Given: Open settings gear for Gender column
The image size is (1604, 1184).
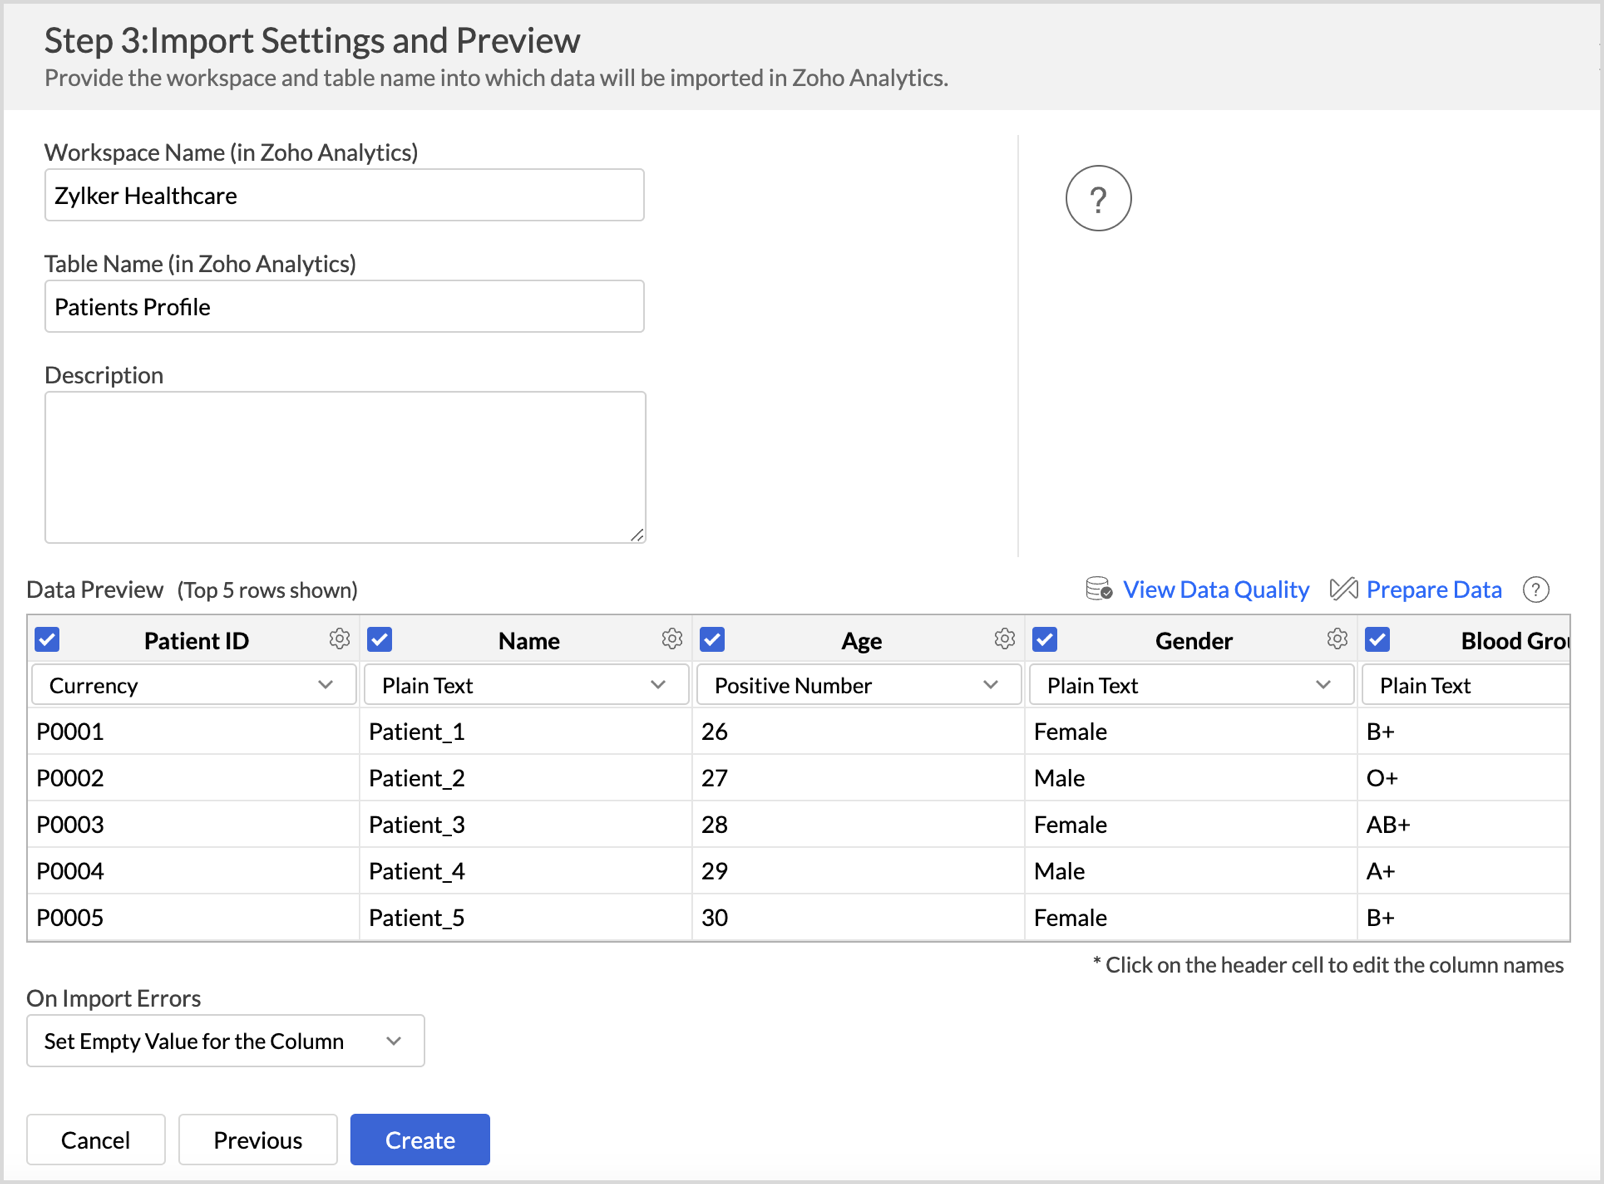Looking at the screenshot, I should tap(1337, 639).
